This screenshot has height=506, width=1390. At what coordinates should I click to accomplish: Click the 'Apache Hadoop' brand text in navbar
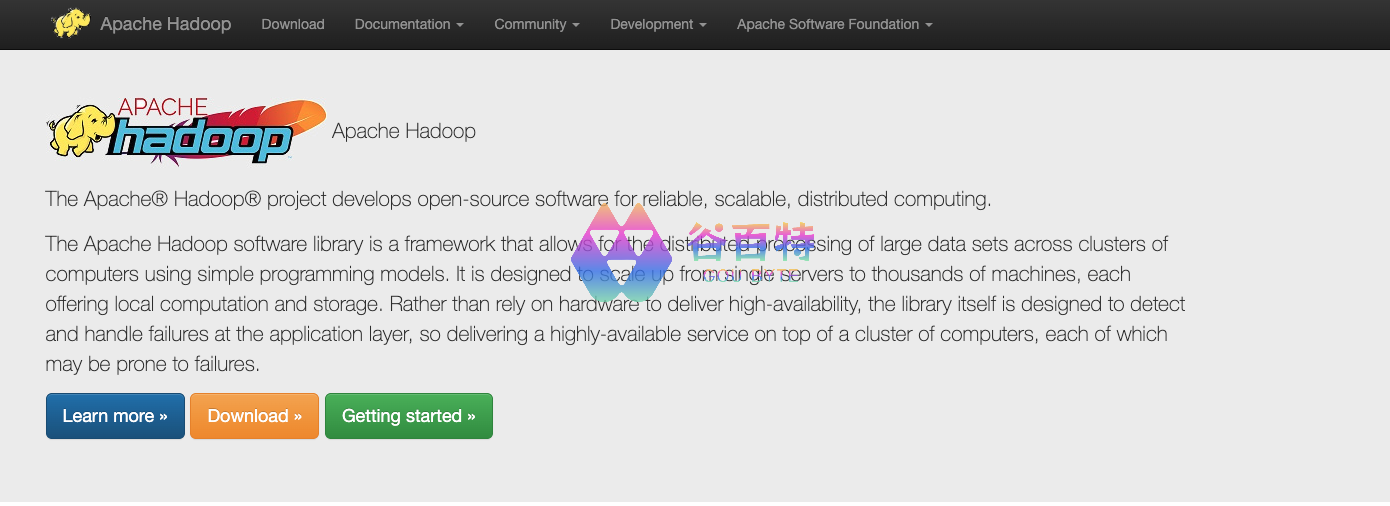(165, 24)
